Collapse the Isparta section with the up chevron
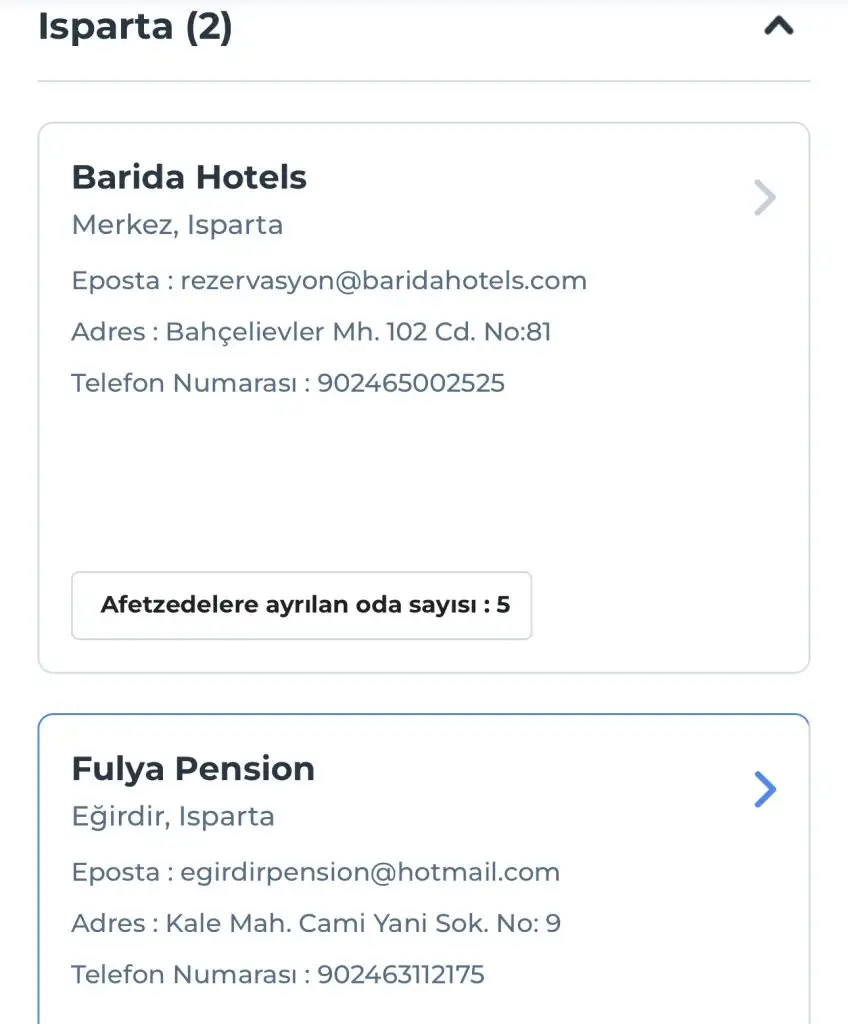Viewport: 848px width, 1024px height. point(778,28)
